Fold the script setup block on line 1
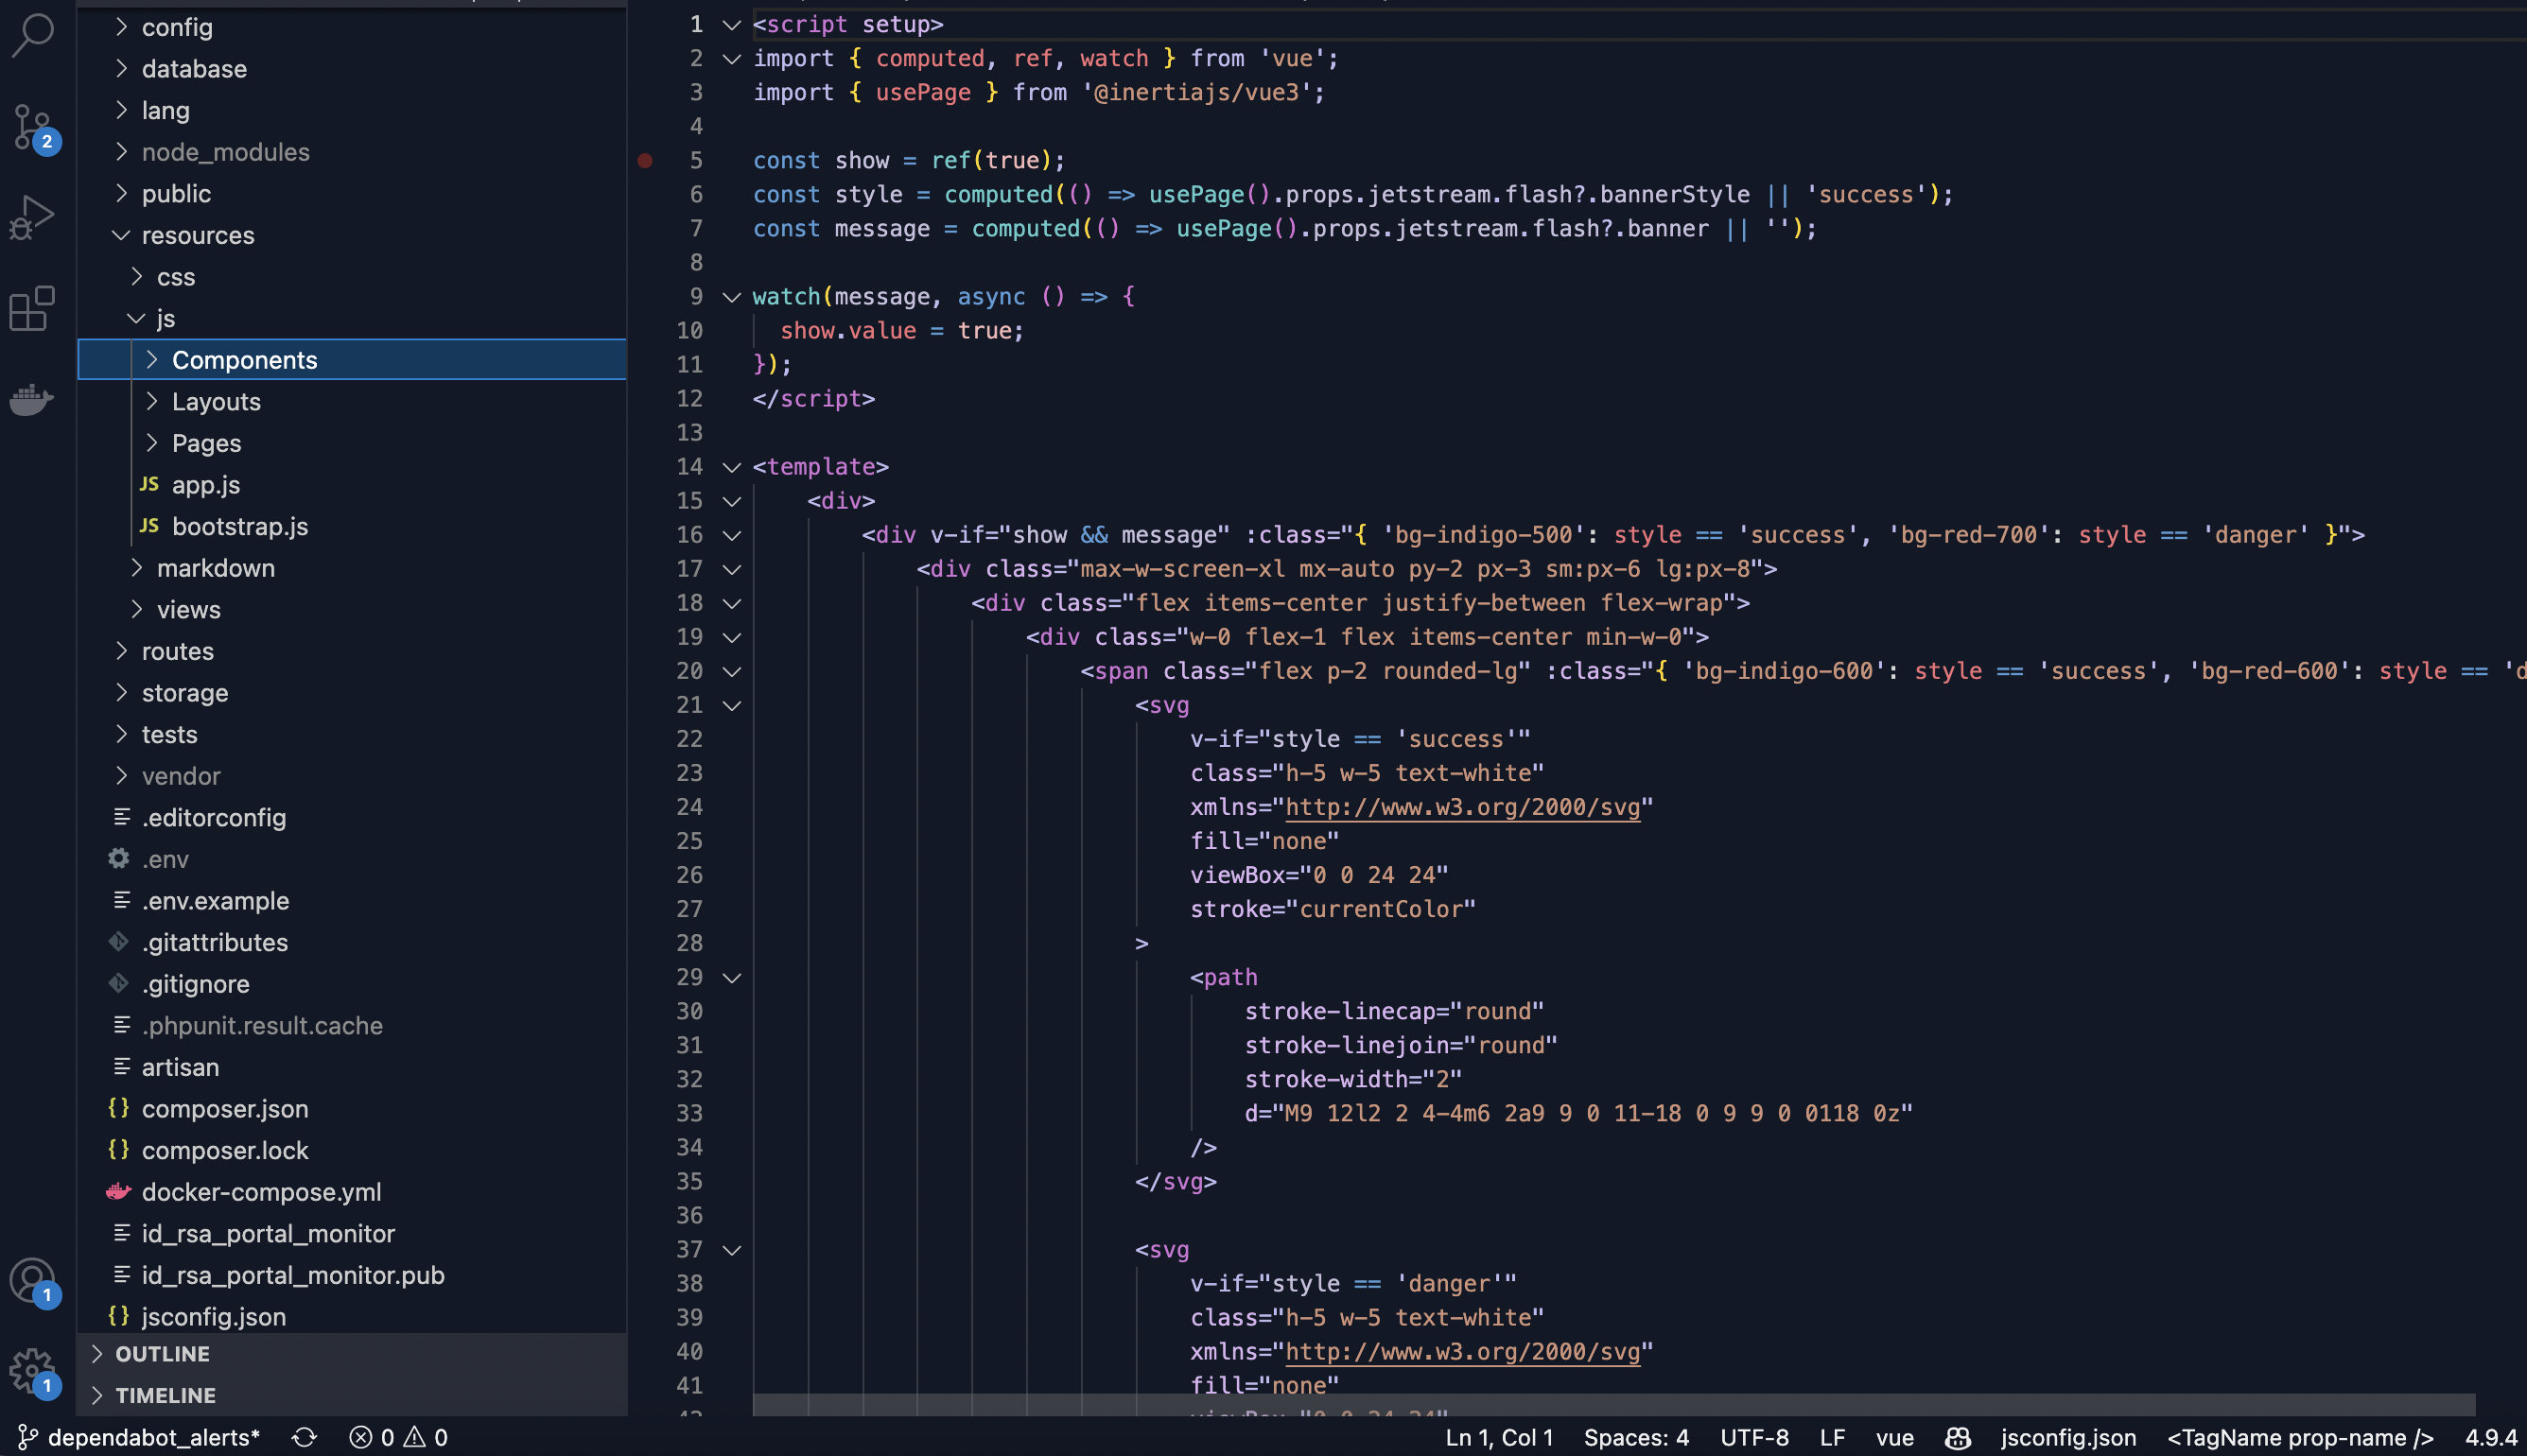Screen dimensions: 2527x1456 pyautogui.click(x=732, y=25)
